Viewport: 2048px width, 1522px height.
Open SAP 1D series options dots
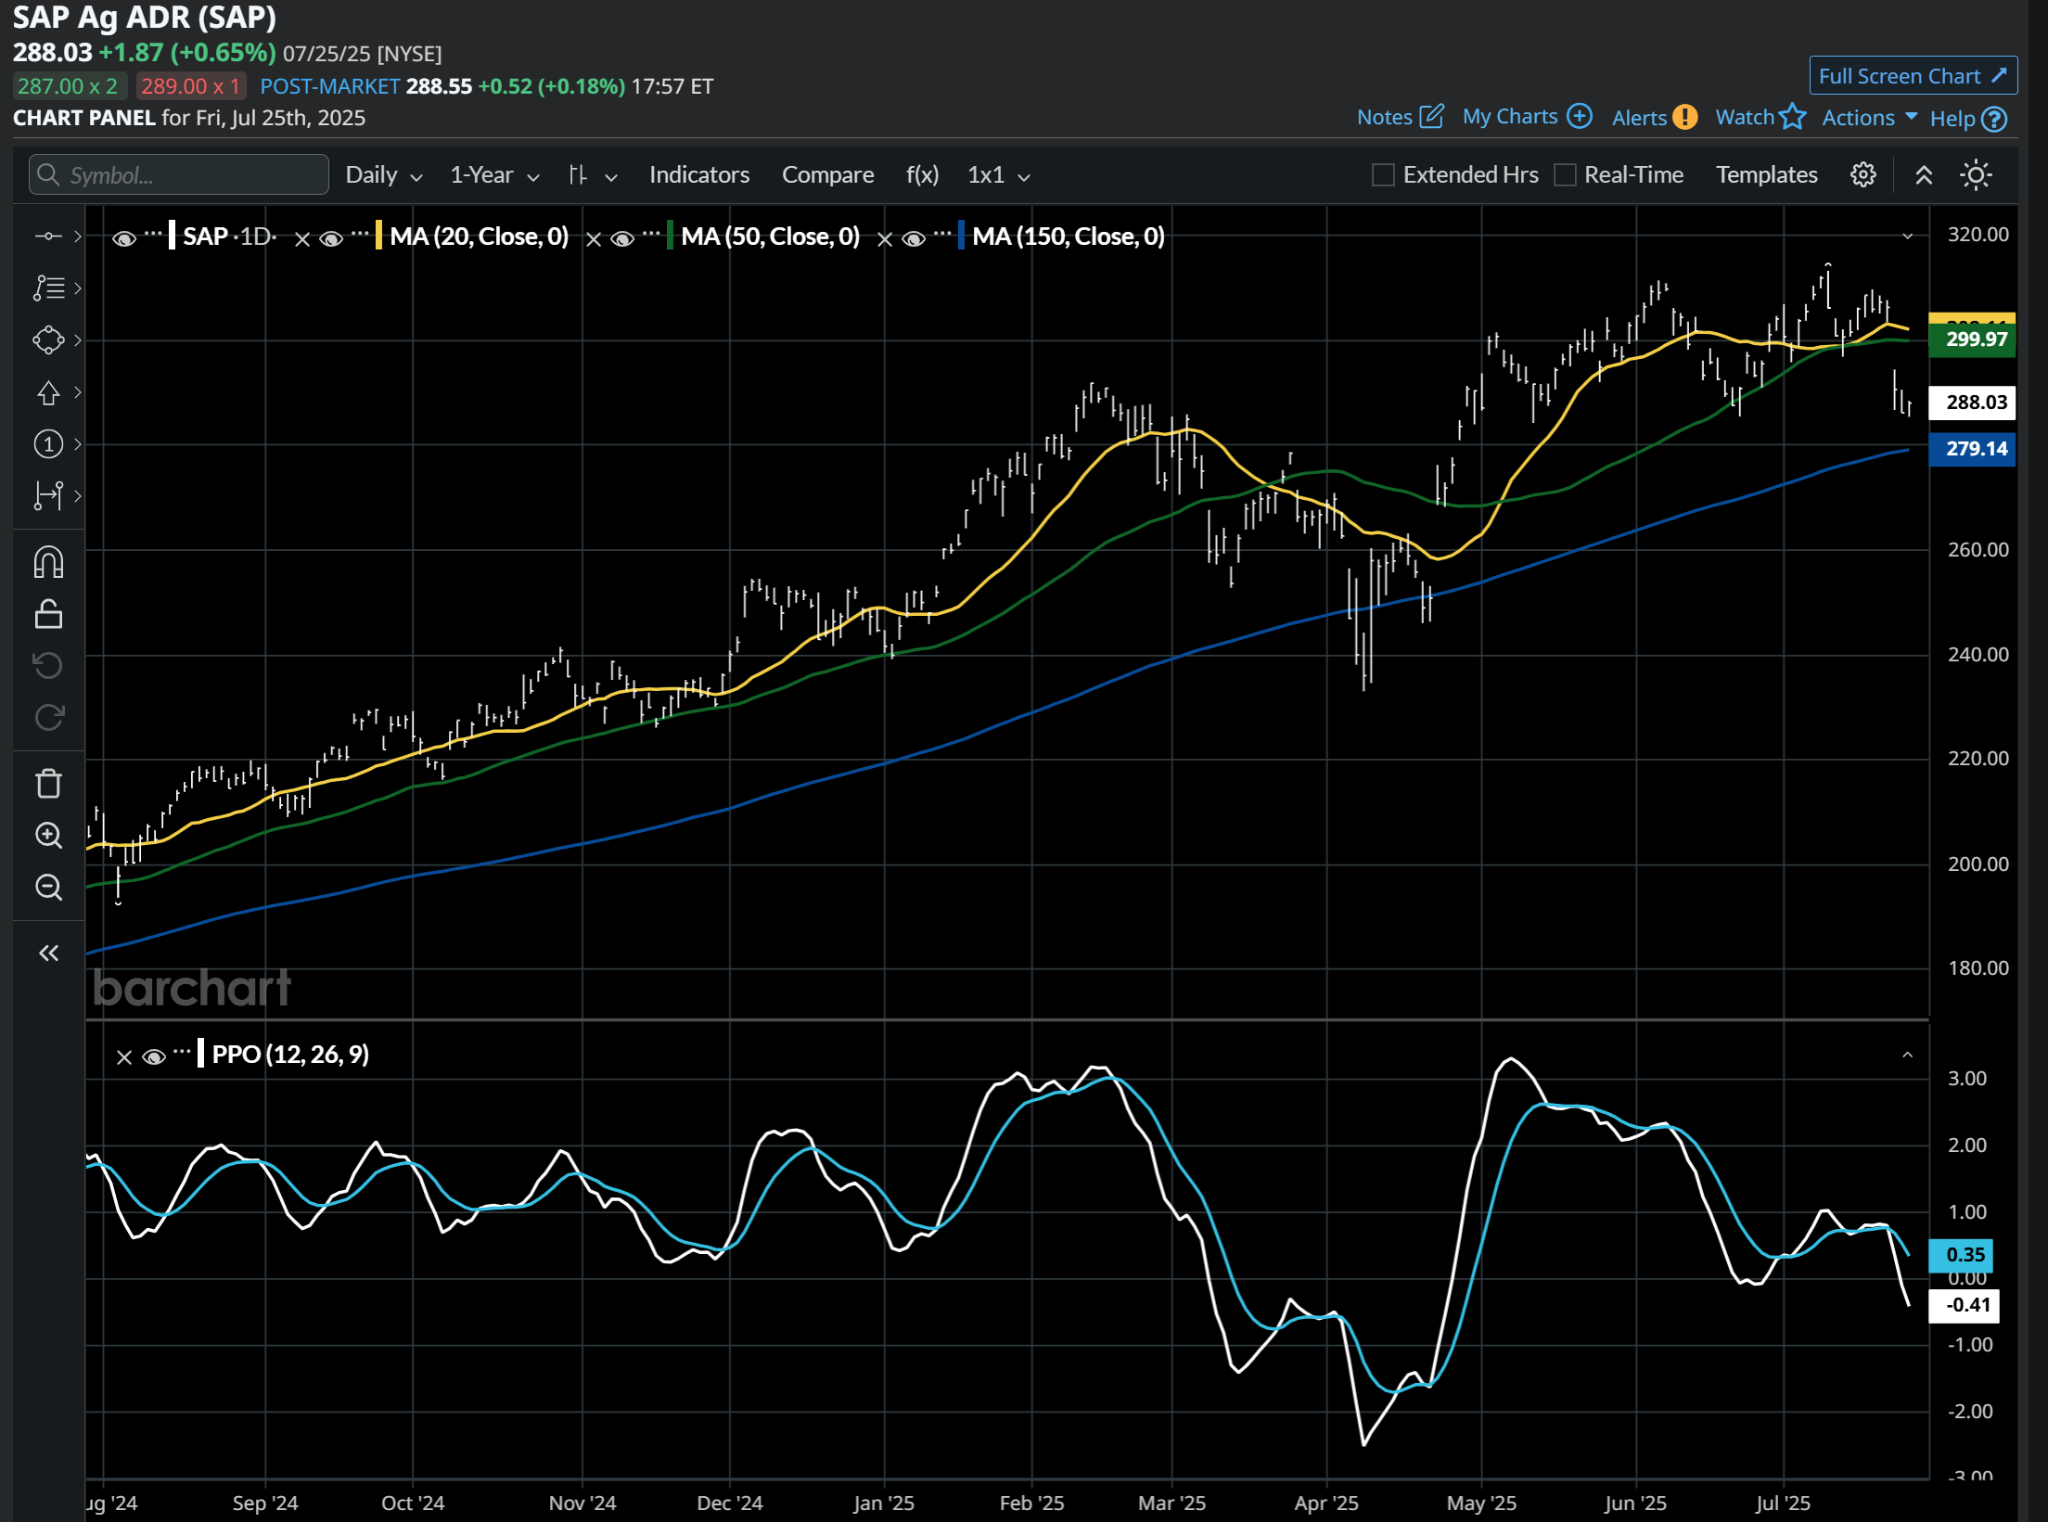[152, 235]
